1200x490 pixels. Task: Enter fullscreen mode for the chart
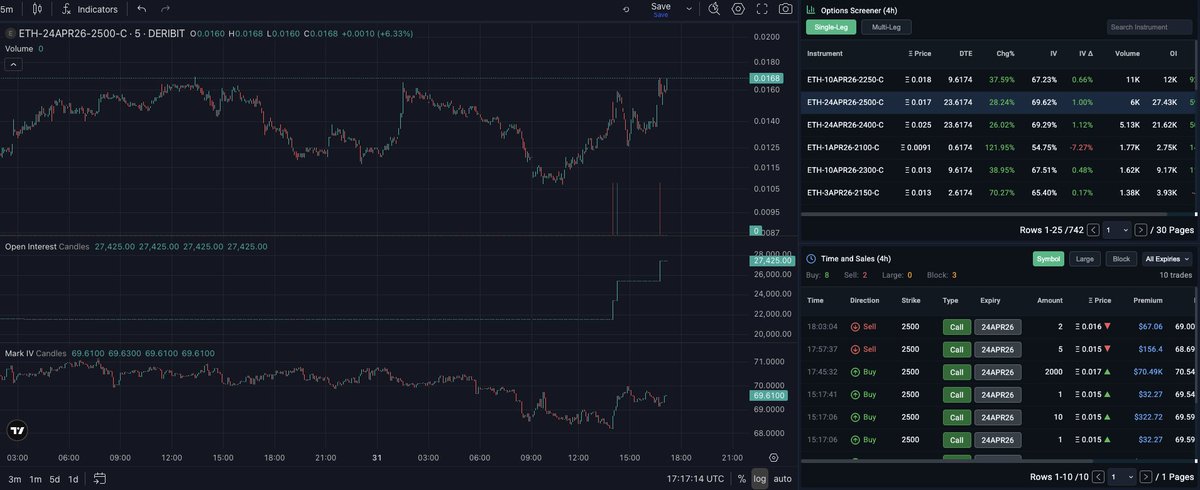tap(762, 9)
